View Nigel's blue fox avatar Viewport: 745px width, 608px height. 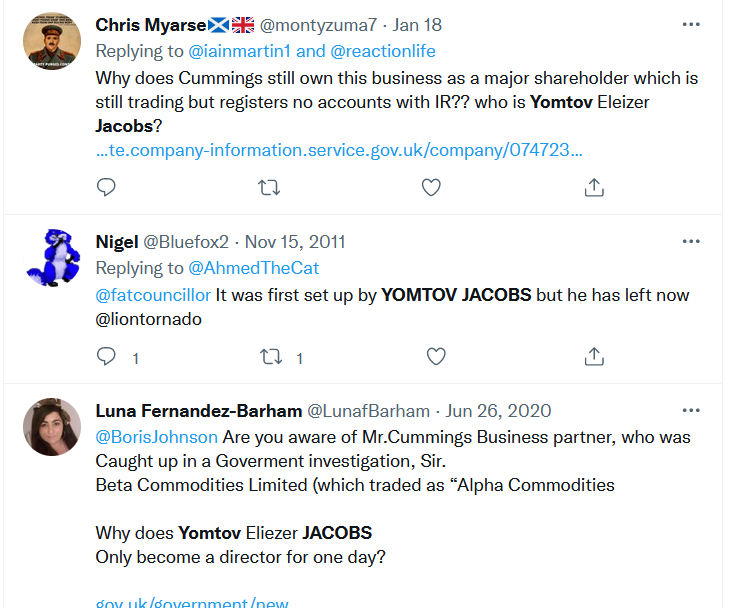[x=52, y=258]
